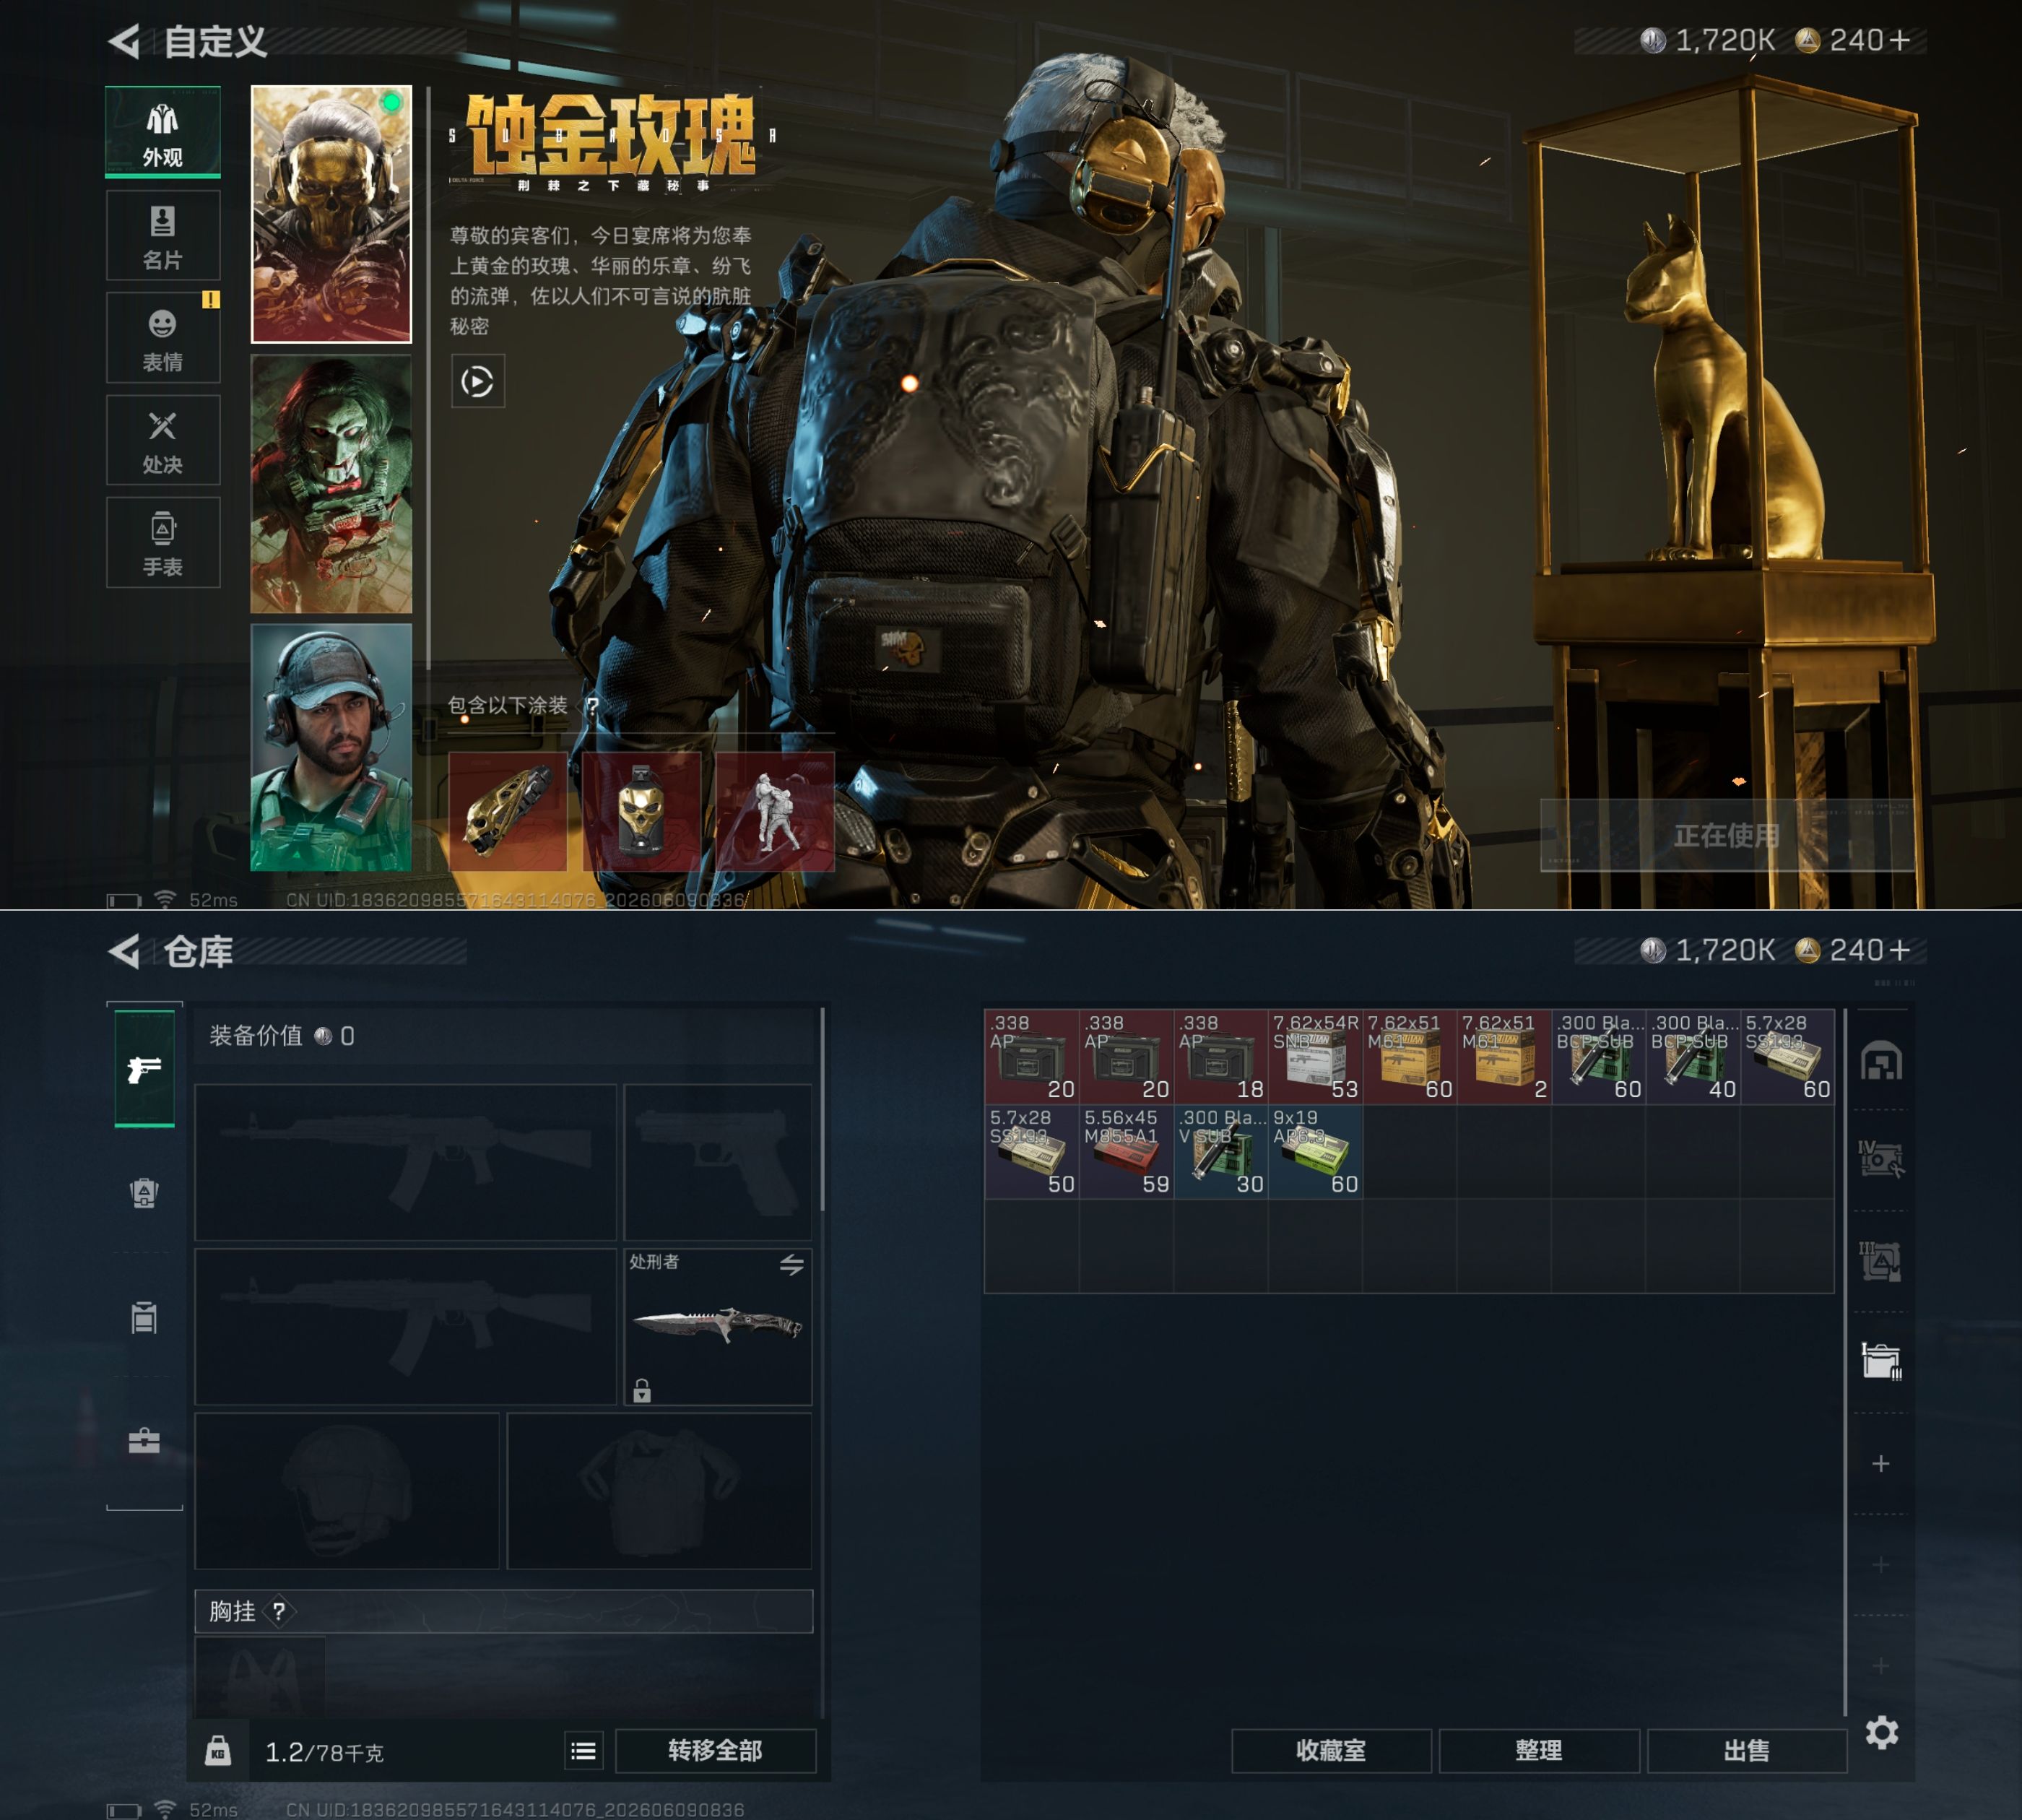Open the level I ammo box icon
2022x1820 pixels.
(1881, 1361)
